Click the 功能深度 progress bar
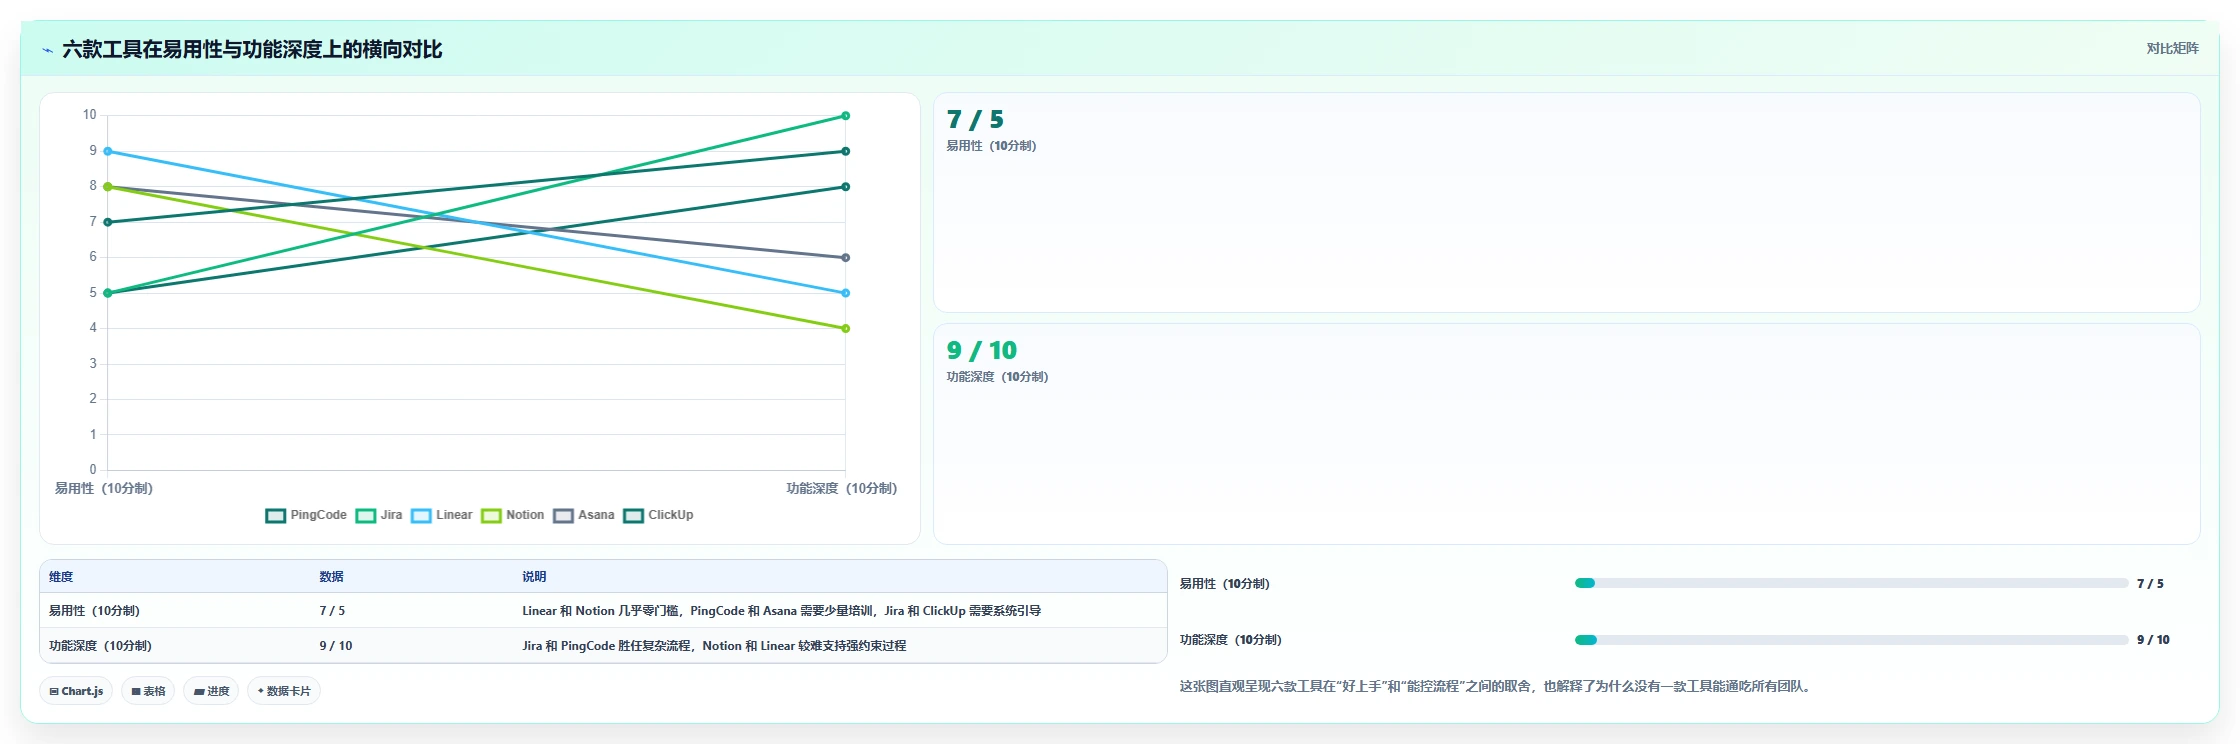 pos(1851,640)
